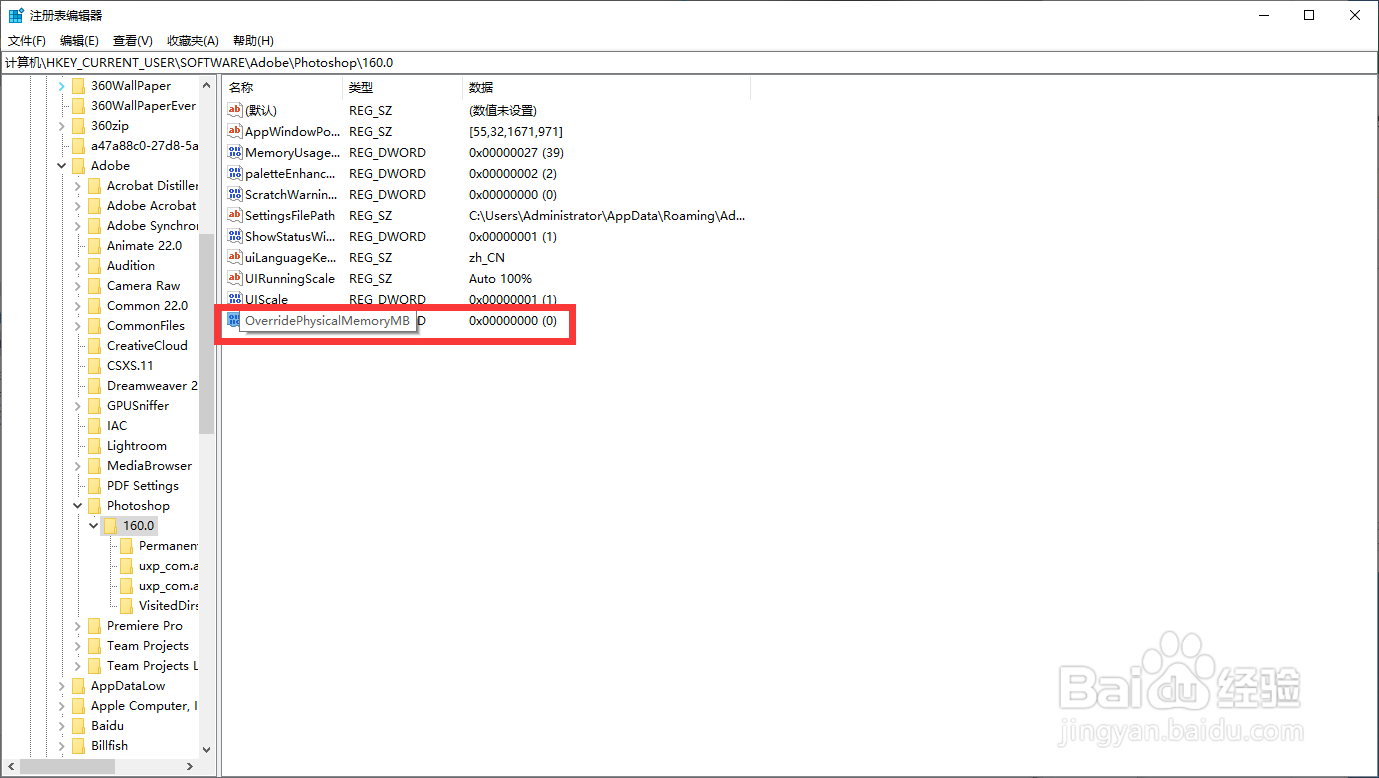This screenshot has width=1379, height=778.
Task: Collapse the 160.0 key in the tree
Action: (94, 525)
